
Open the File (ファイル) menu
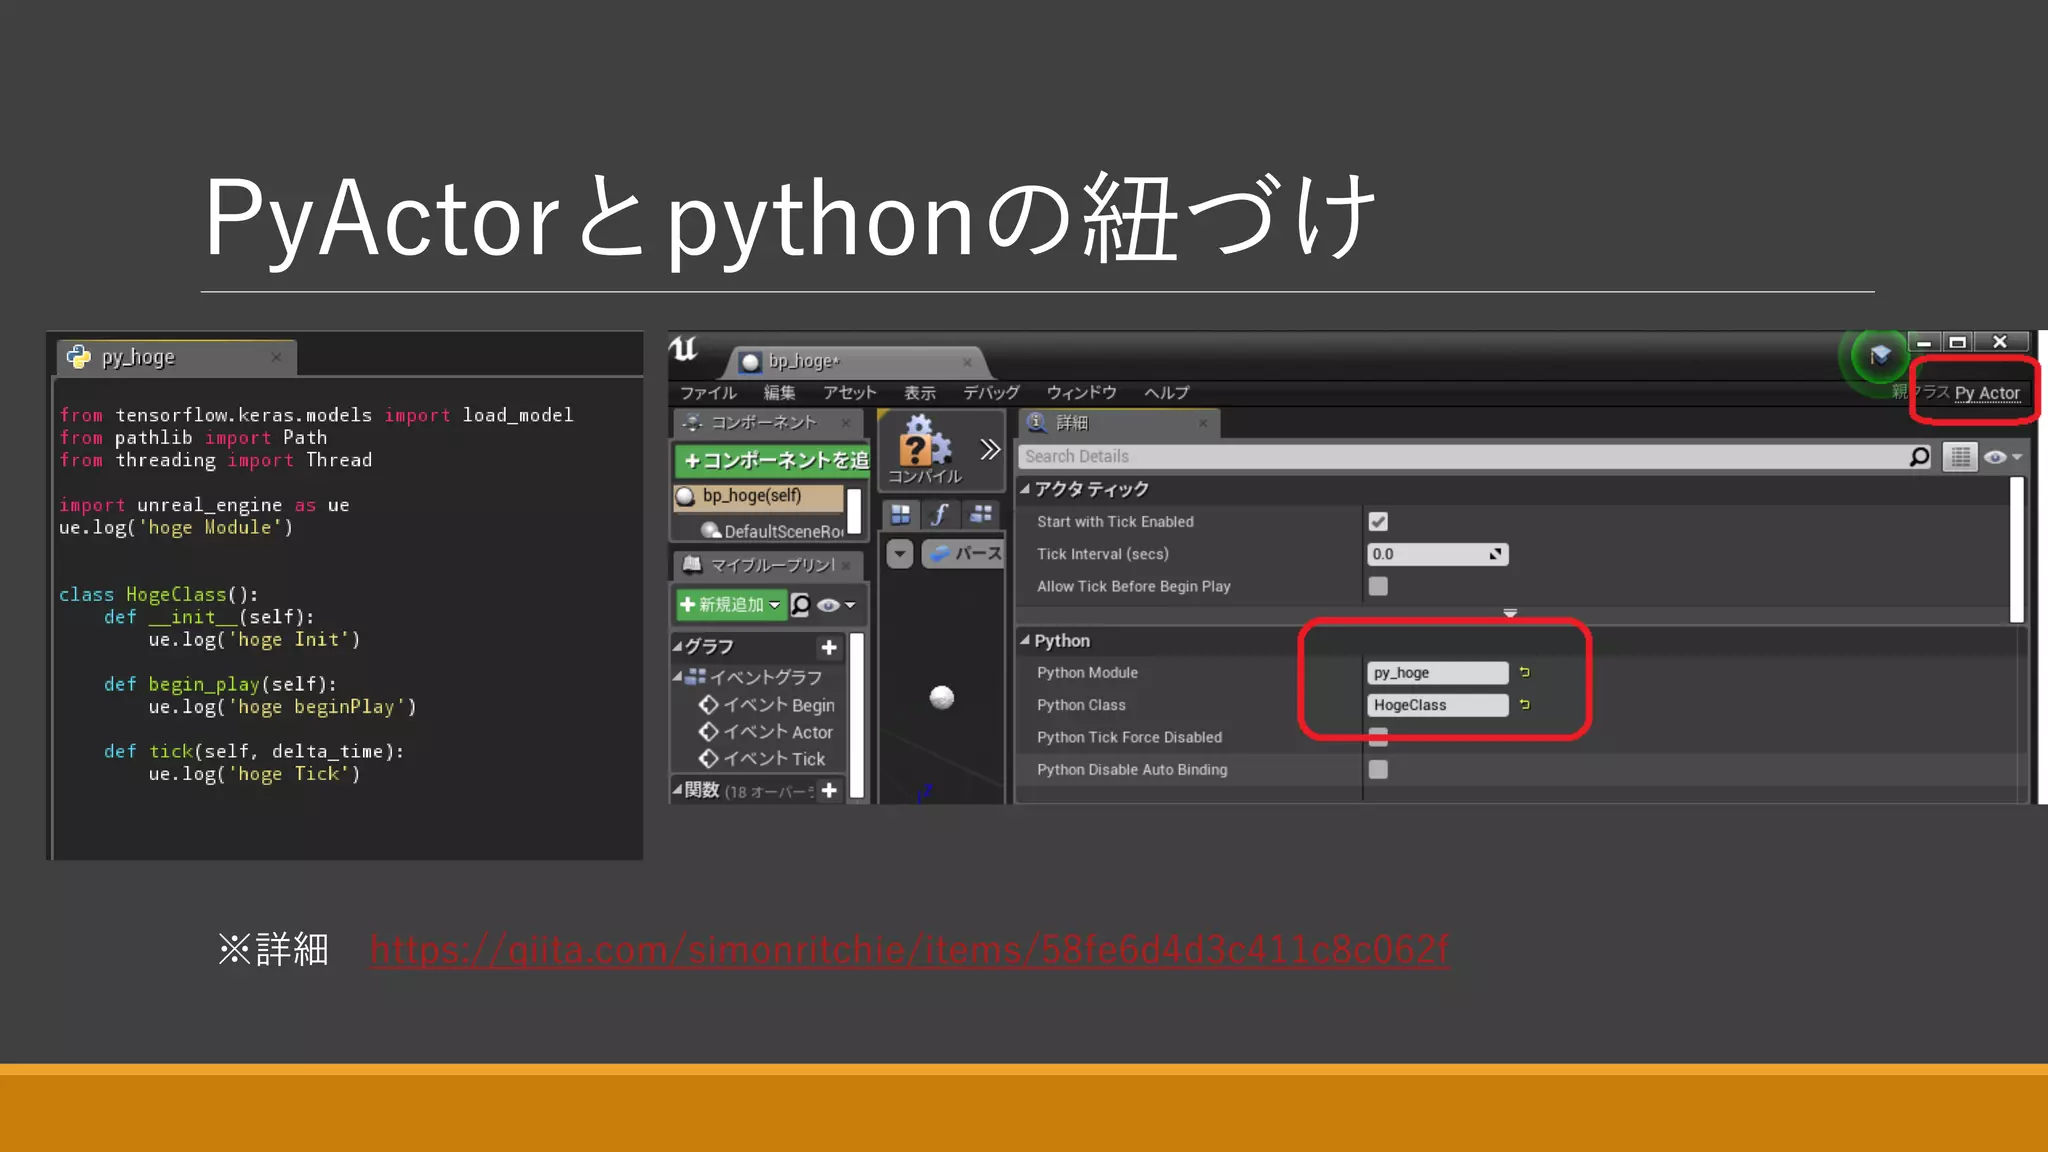point(708,393)
